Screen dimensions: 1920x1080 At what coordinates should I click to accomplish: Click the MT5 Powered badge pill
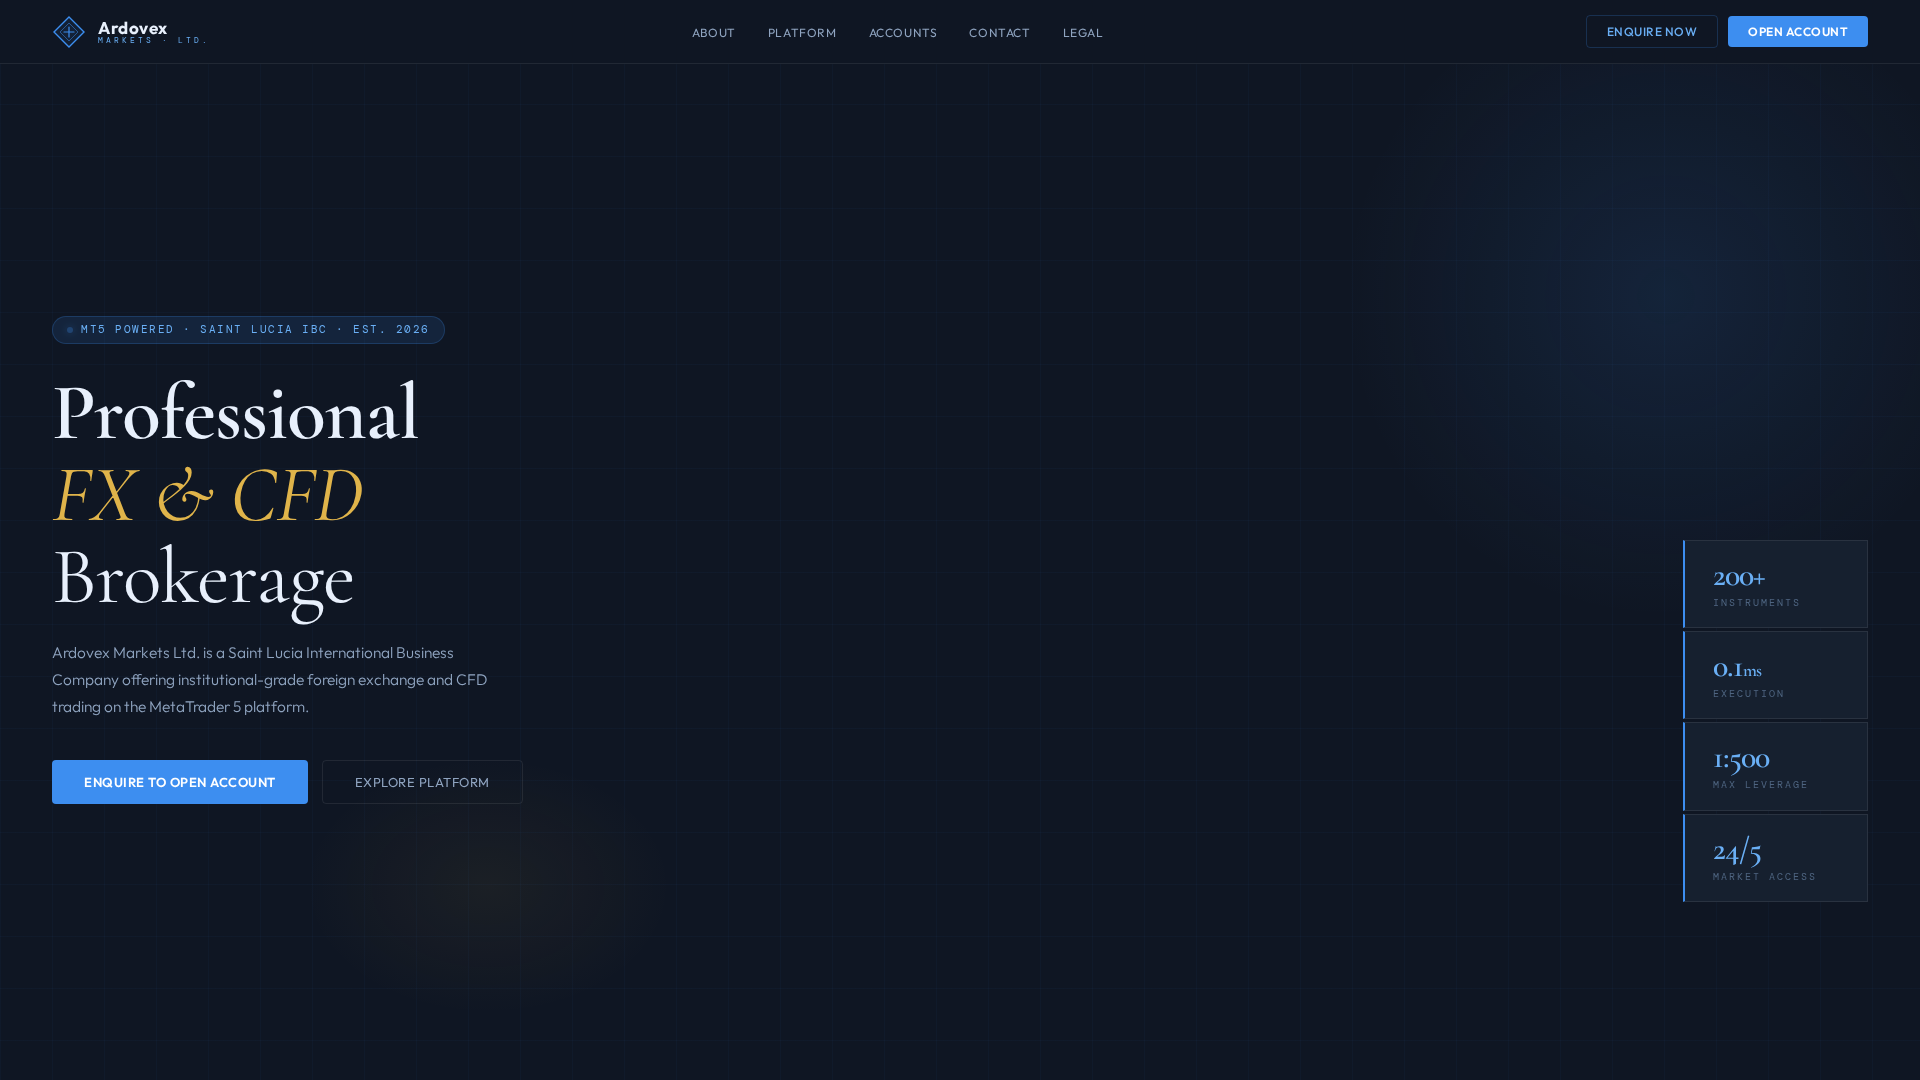[x=248, y=330]
